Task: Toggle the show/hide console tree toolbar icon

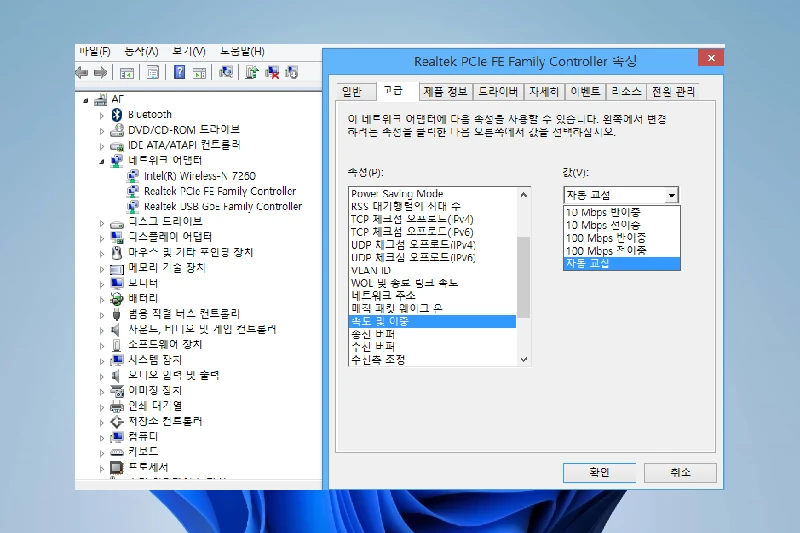Action: (127, 73)
